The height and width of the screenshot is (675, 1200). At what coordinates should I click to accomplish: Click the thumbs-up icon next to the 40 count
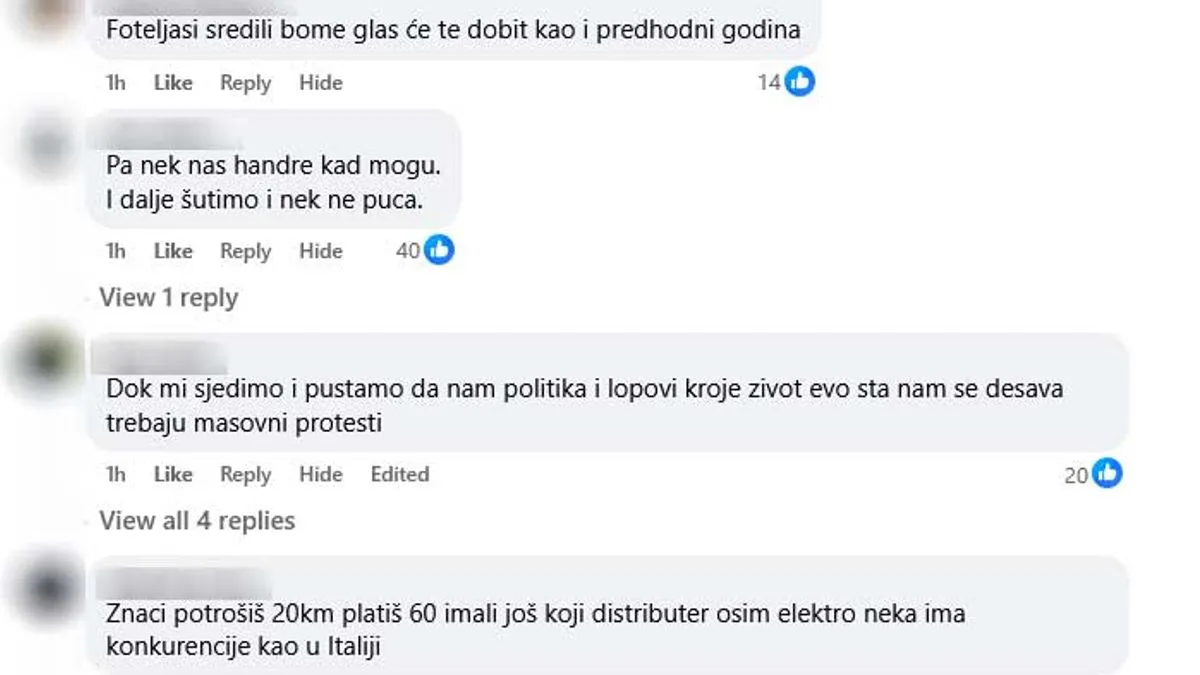(x=437, y=251)
